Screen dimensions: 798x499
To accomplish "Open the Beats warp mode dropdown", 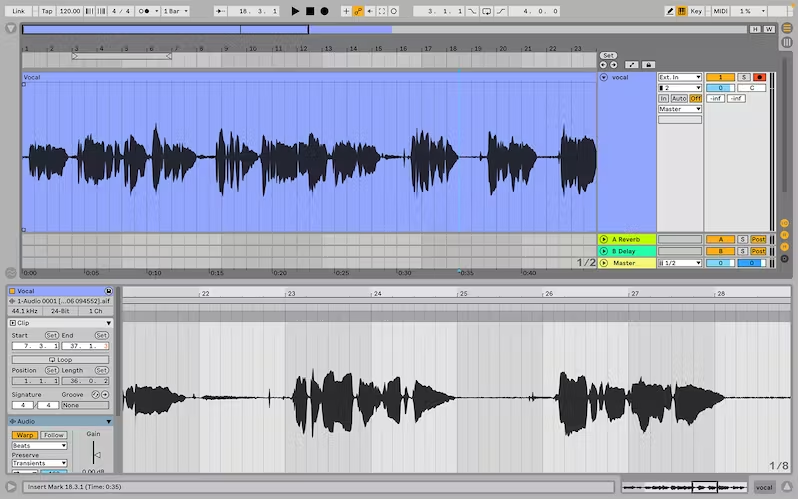I will [x=39, y=446].
